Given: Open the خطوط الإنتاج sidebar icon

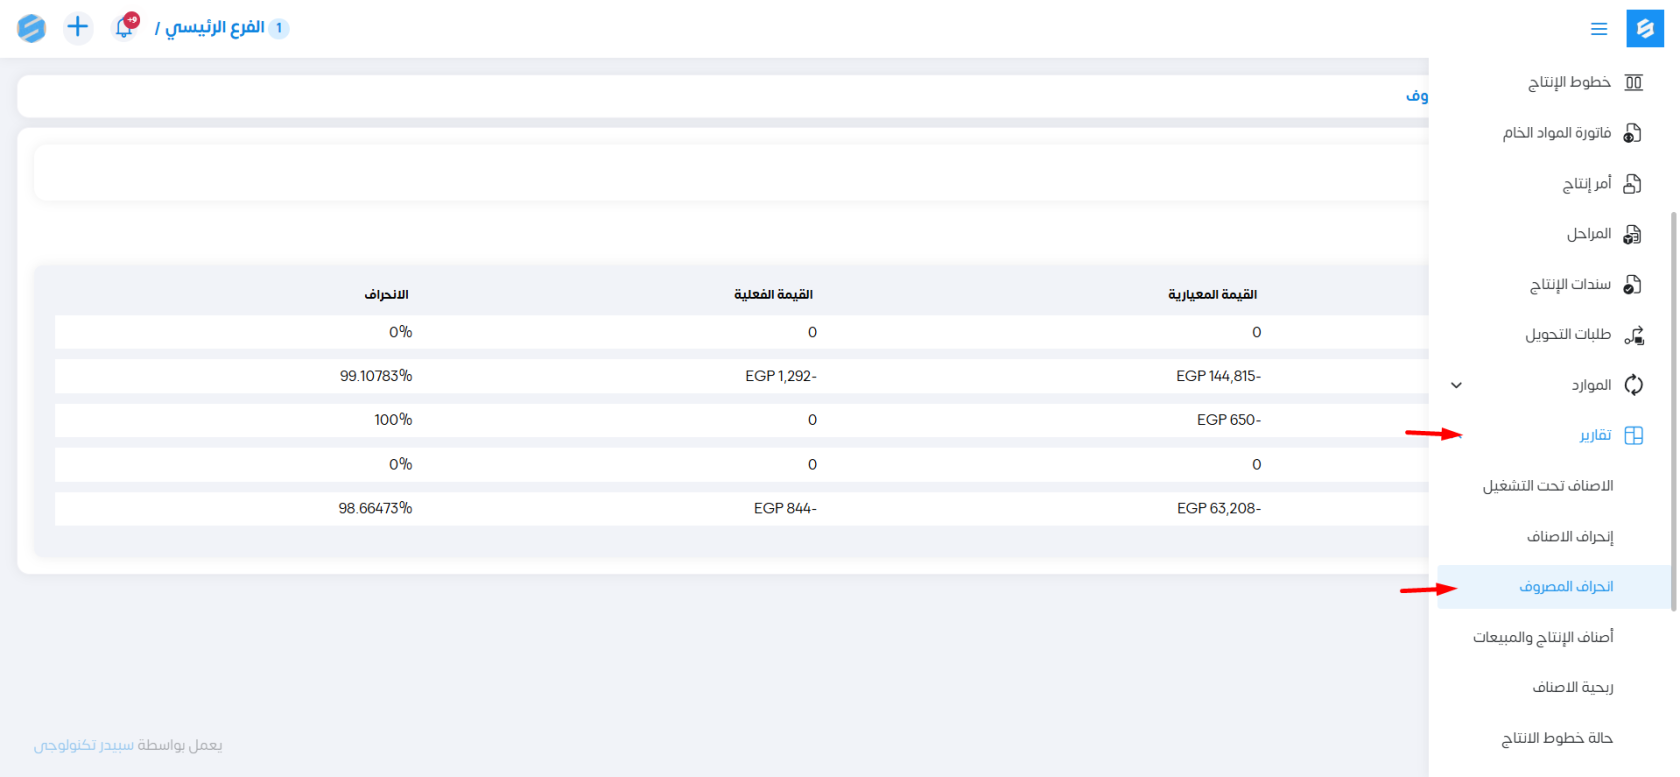Looking at the screenshot, I should (x=1633, y=82).
